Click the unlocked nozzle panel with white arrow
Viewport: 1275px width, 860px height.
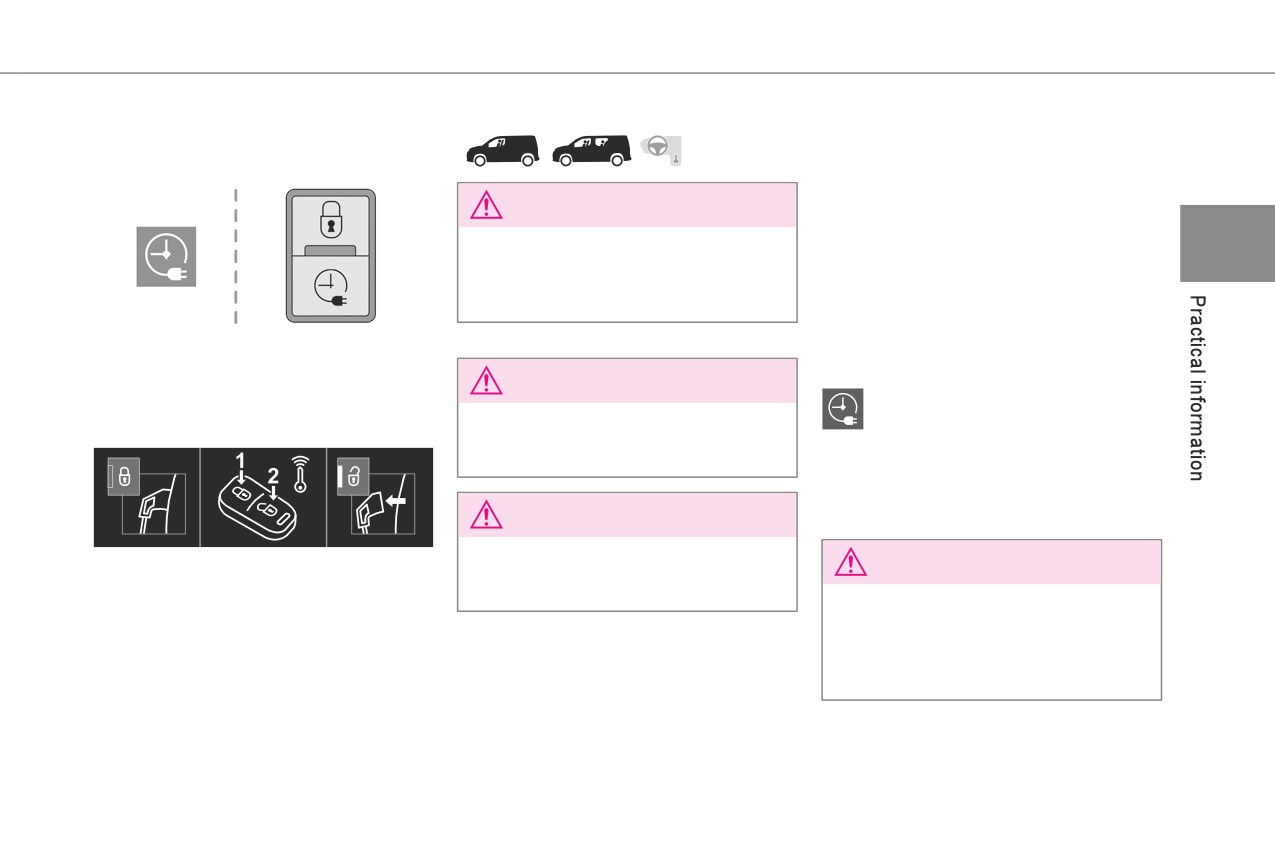pos(380,497)
